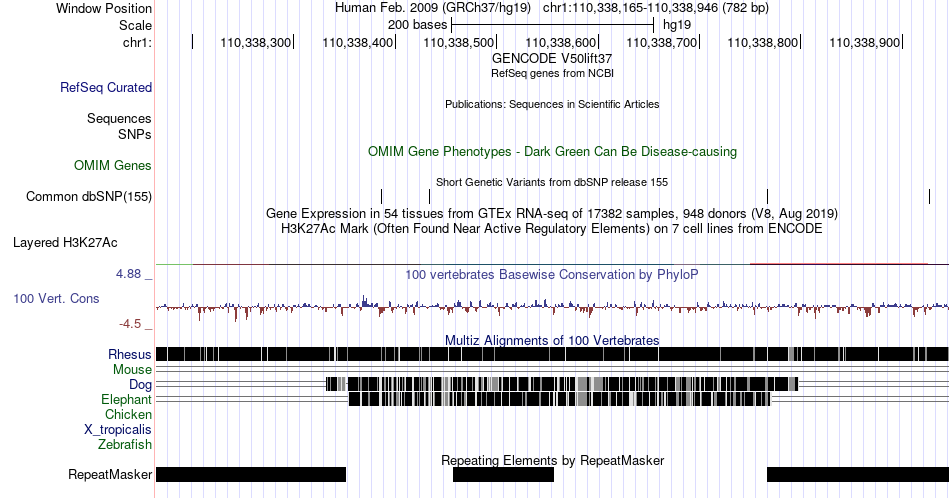This screenshot has height=498, width=950.
Task: Click the GENCODE V50lift37 track title
Action: pos(552,58)
